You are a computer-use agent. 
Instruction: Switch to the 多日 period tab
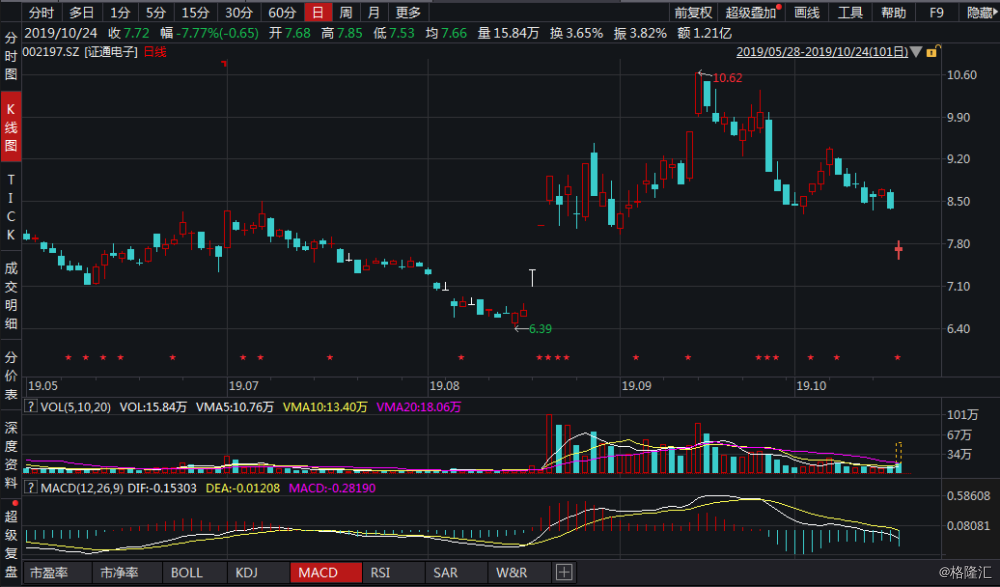point(81,12)
